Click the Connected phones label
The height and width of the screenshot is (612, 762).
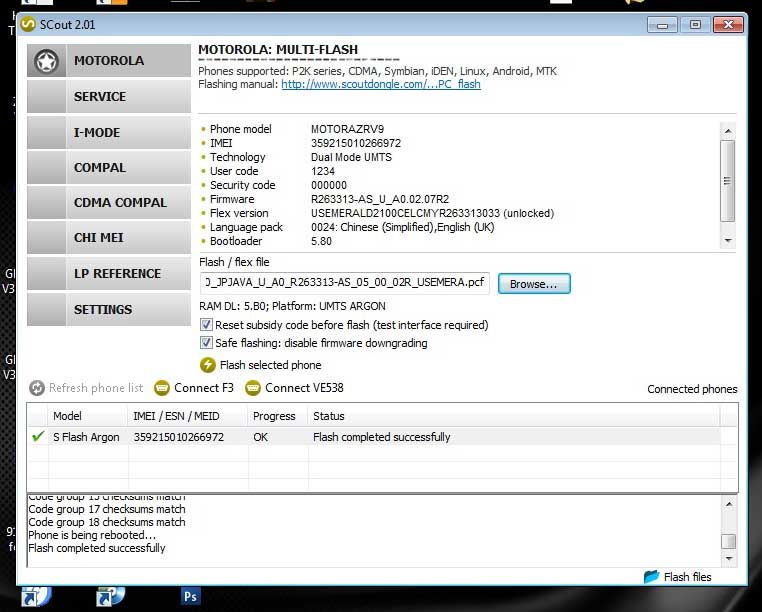[x=692, y=389]
